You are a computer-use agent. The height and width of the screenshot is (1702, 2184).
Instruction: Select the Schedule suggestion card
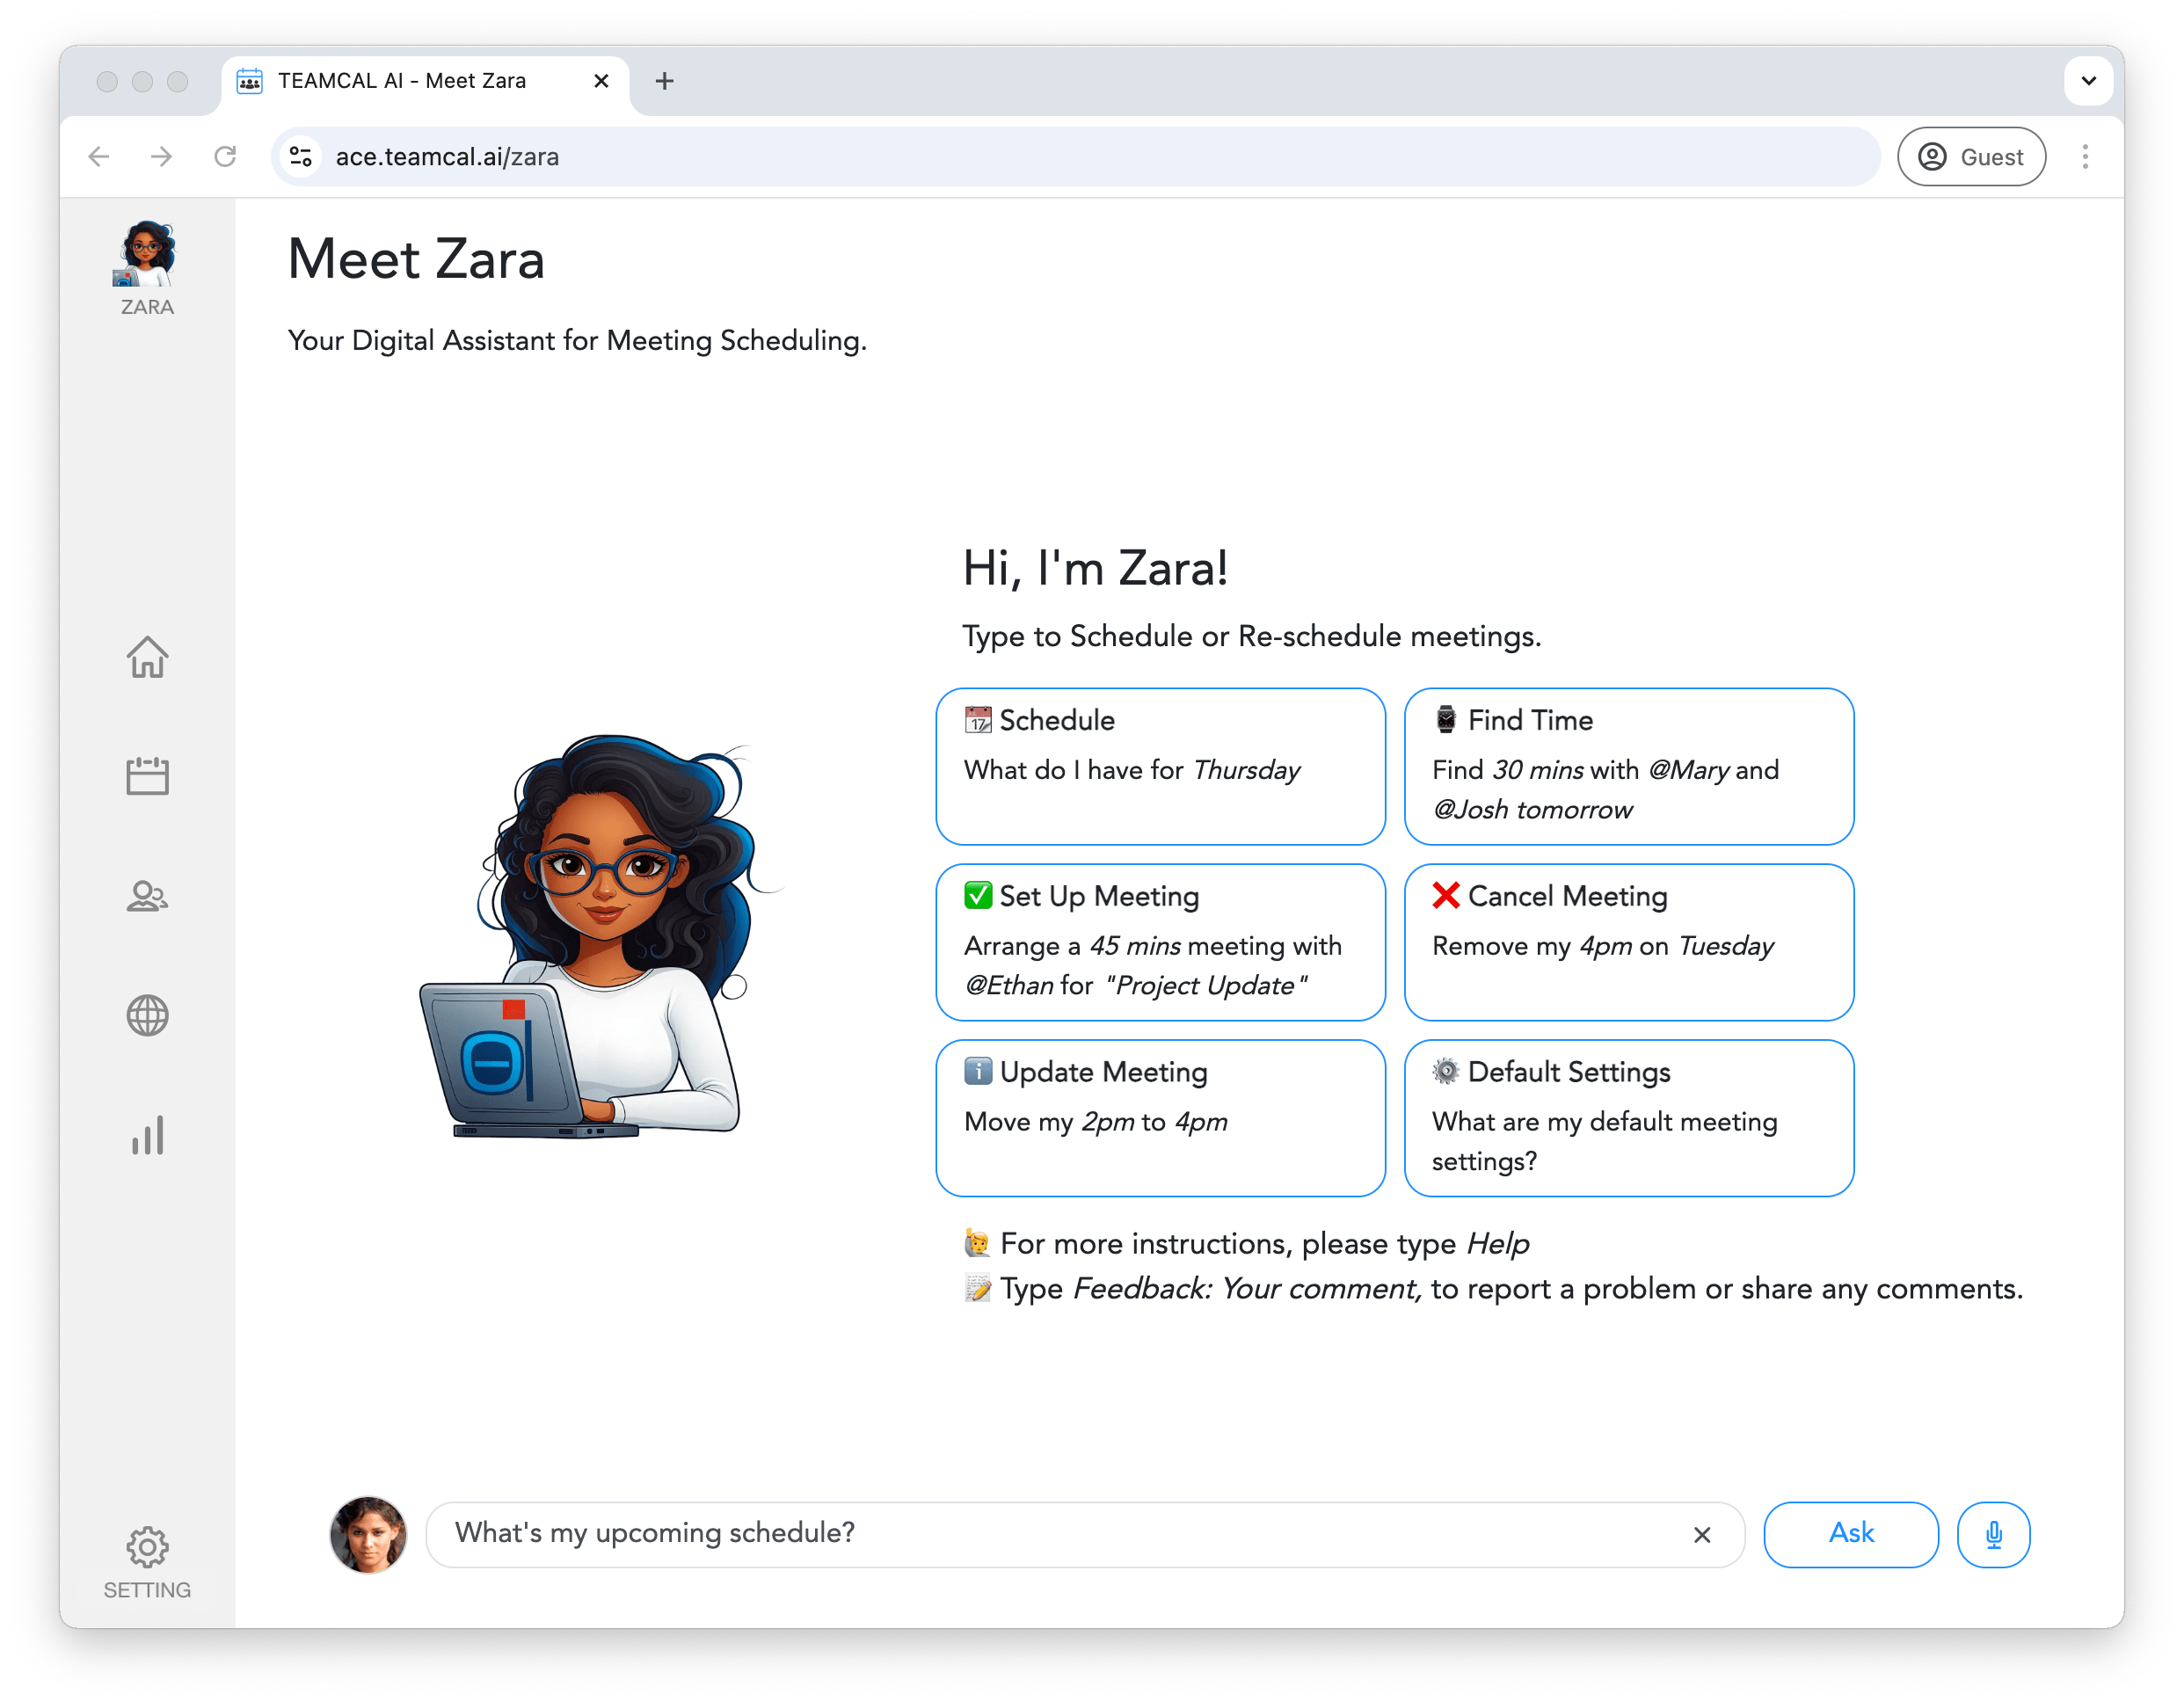click(1160, 766)
